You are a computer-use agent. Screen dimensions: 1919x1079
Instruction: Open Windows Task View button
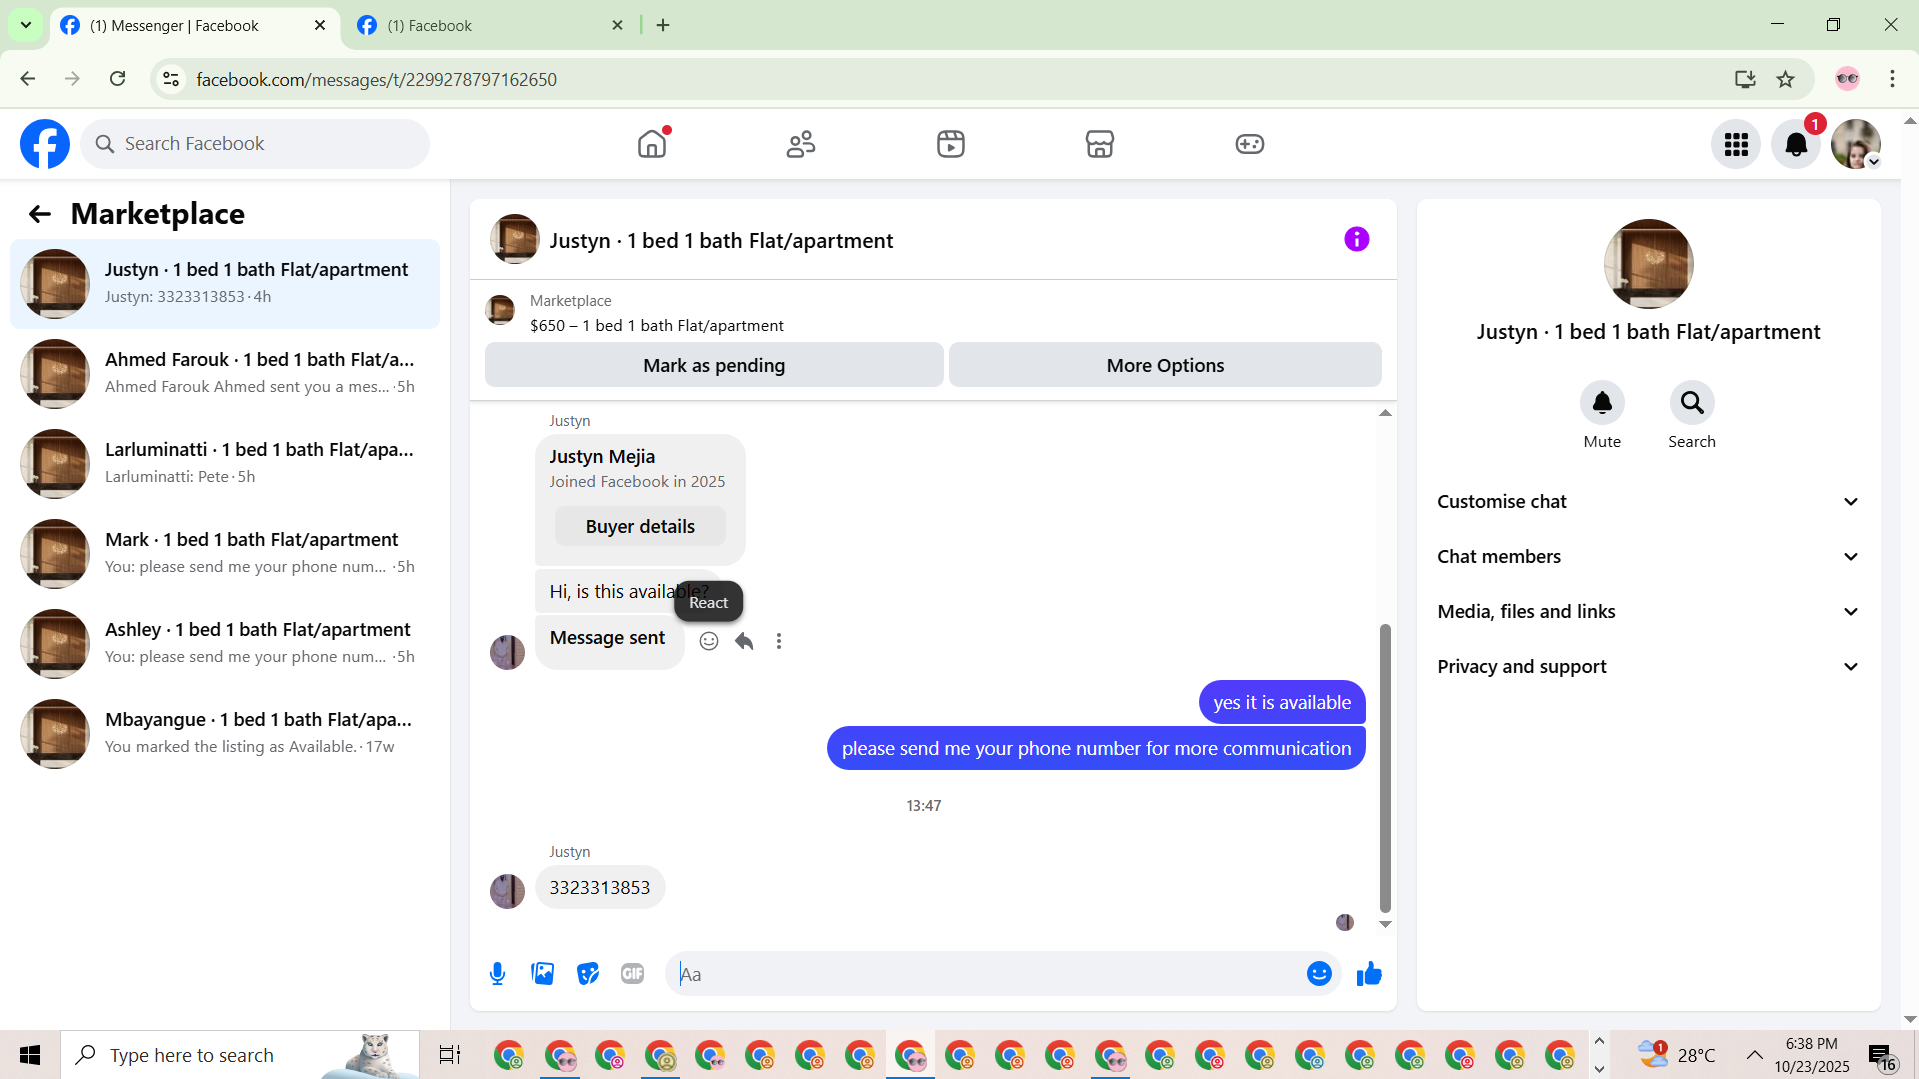pyautogui.click(x=450, y=1055)
